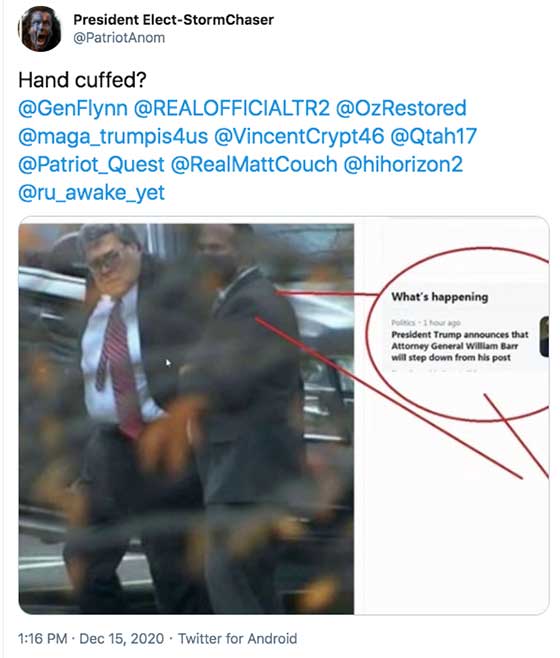Image resolution: width=560 pixels, height=658 pixels.
Task: Click the Twitter for Android source label
Action: pyautogui.click(x=238, y=638)
